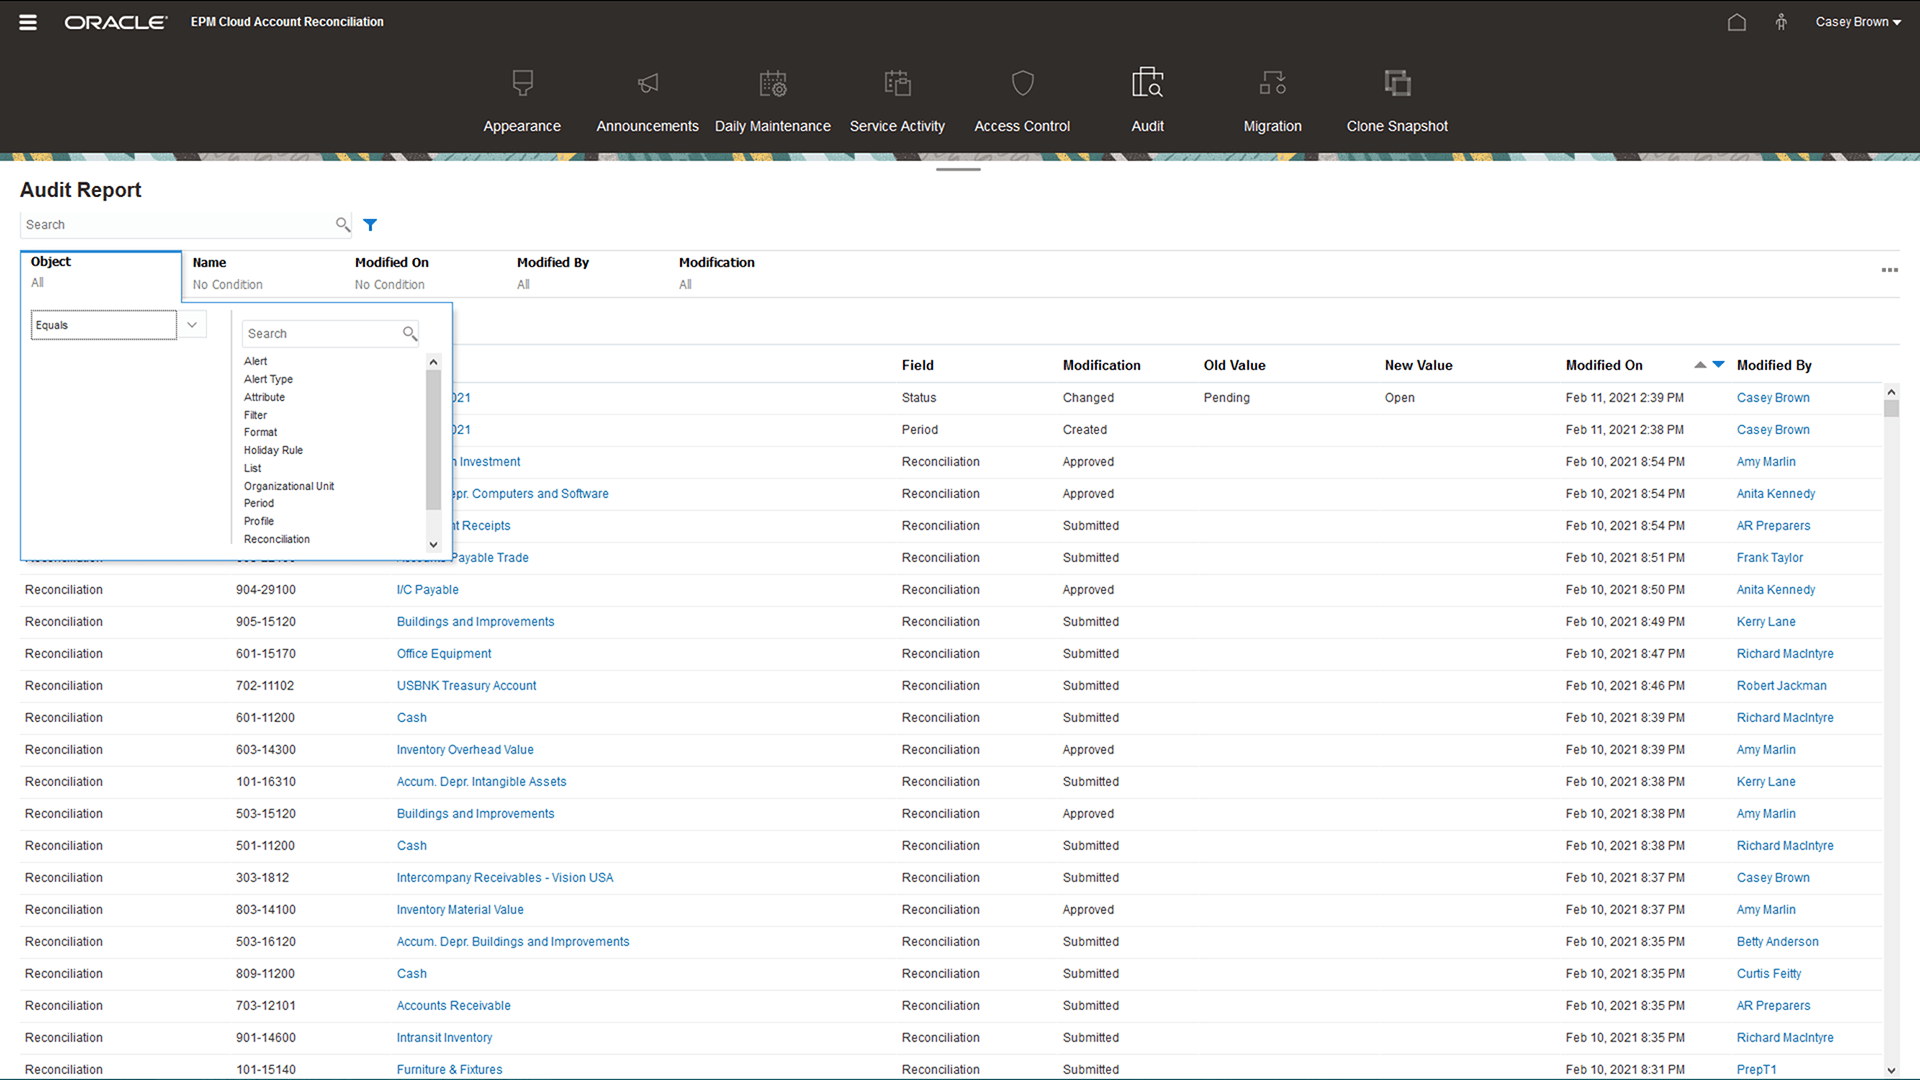The height and width of the screenshot is (1080, 1920).
Task: Toggle the filter bar funnel icon
Action: coord(370,225)
